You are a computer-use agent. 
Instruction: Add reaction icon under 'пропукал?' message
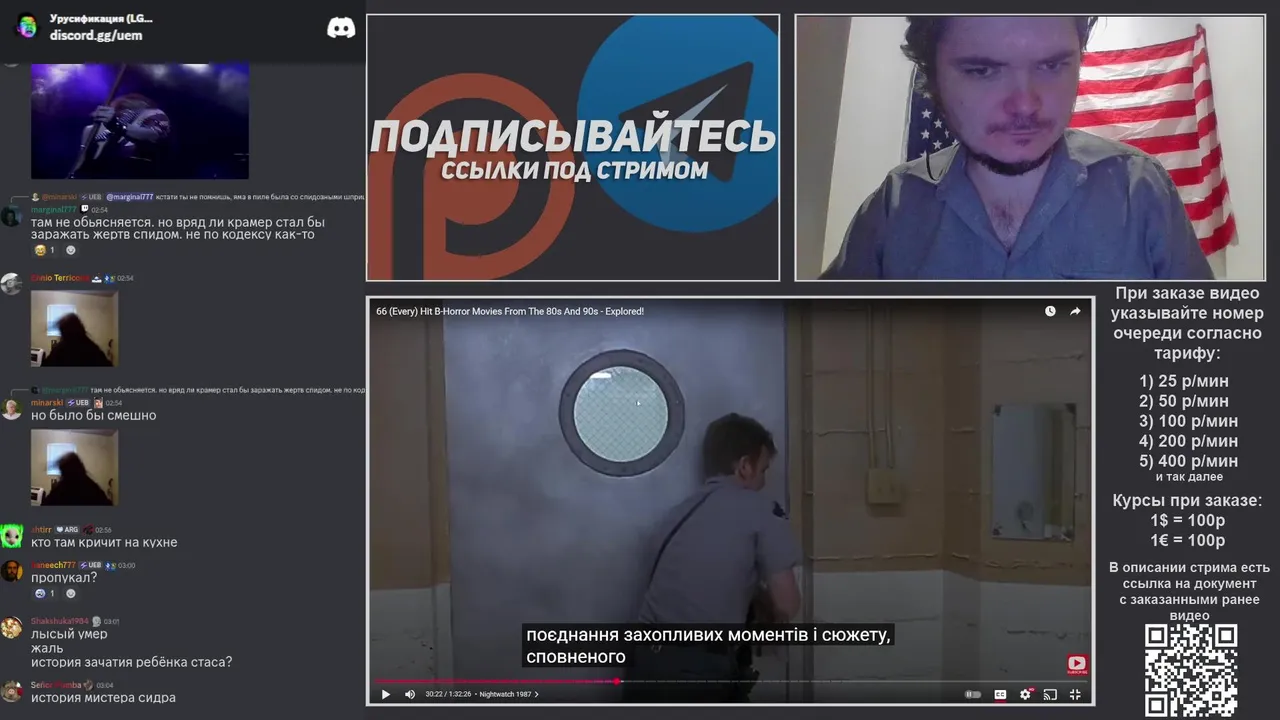pos(70,593)
